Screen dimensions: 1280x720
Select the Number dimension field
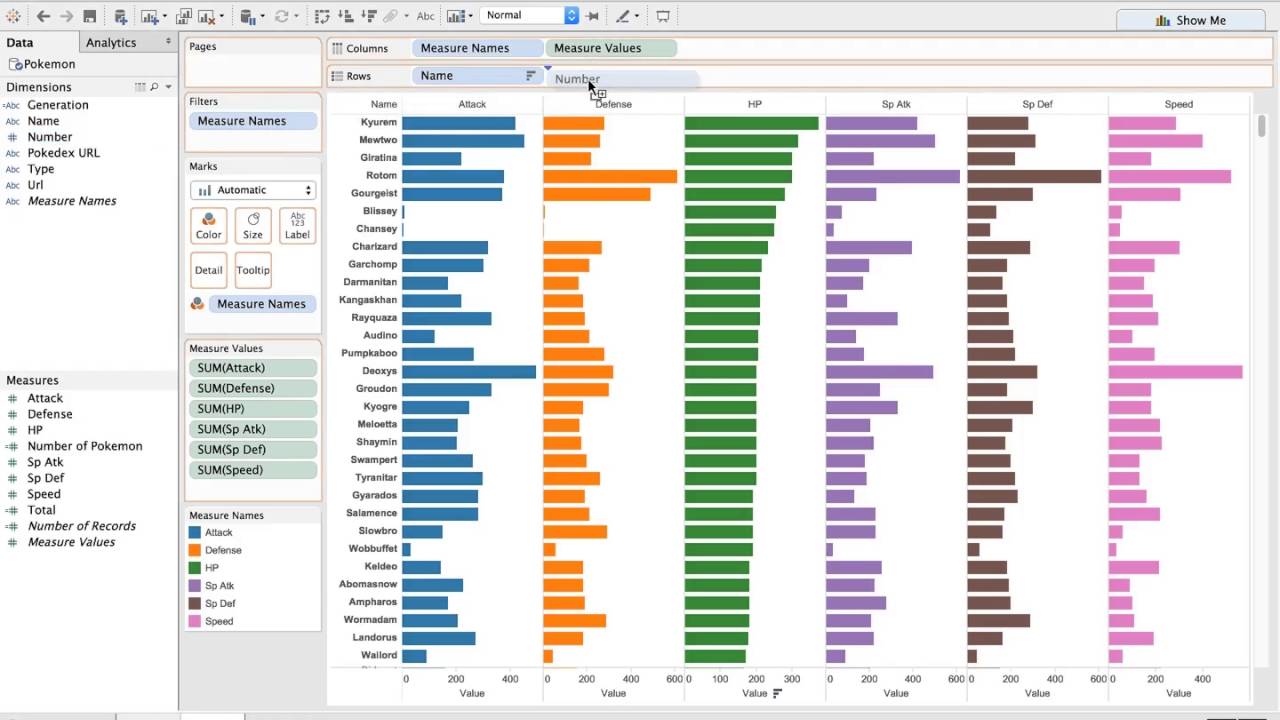(50, 137)
